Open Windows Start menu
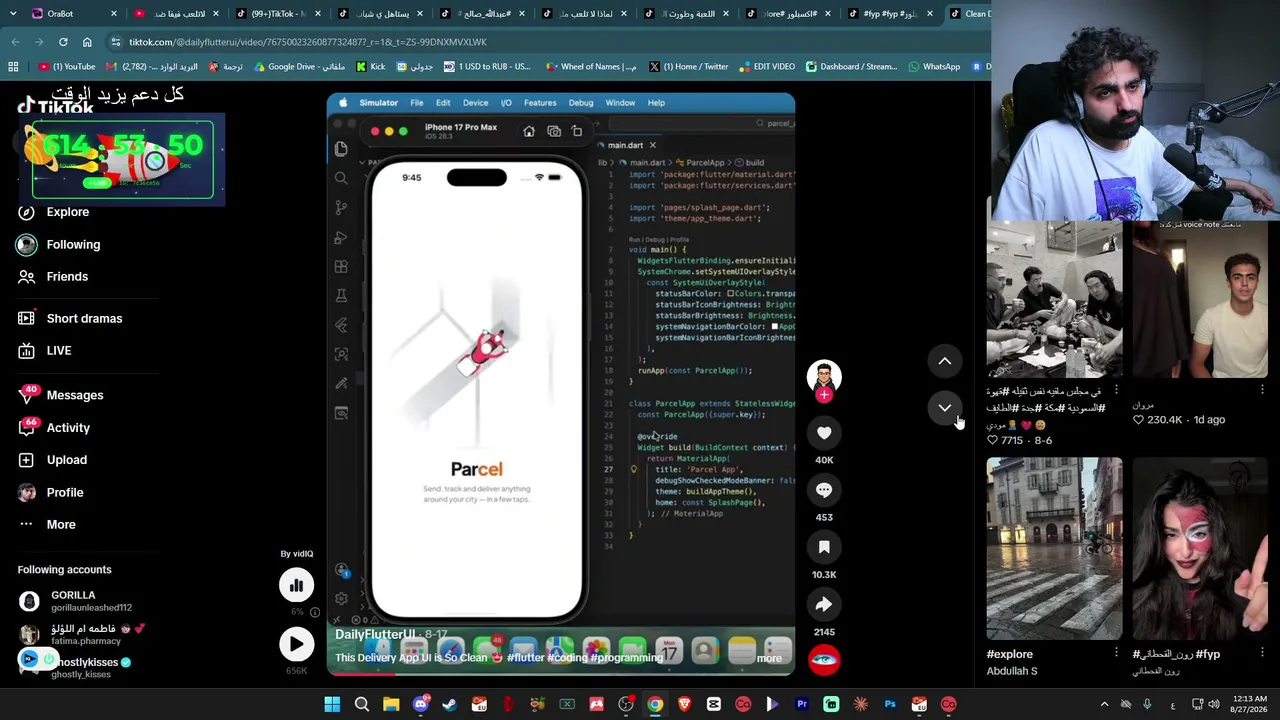The image size is (1280, 720). pos(332,704)
